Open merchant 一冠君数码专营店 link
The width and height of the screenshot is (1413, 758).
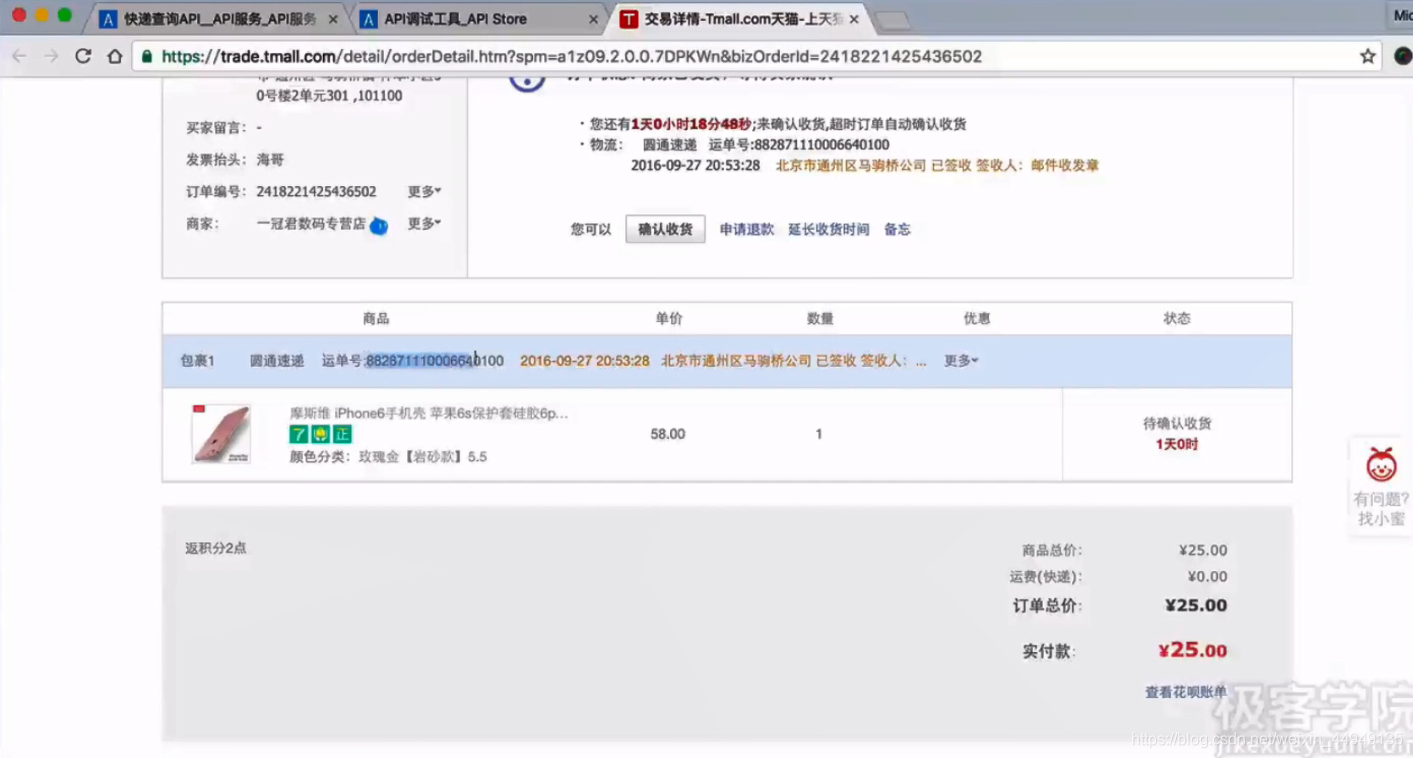311,224
